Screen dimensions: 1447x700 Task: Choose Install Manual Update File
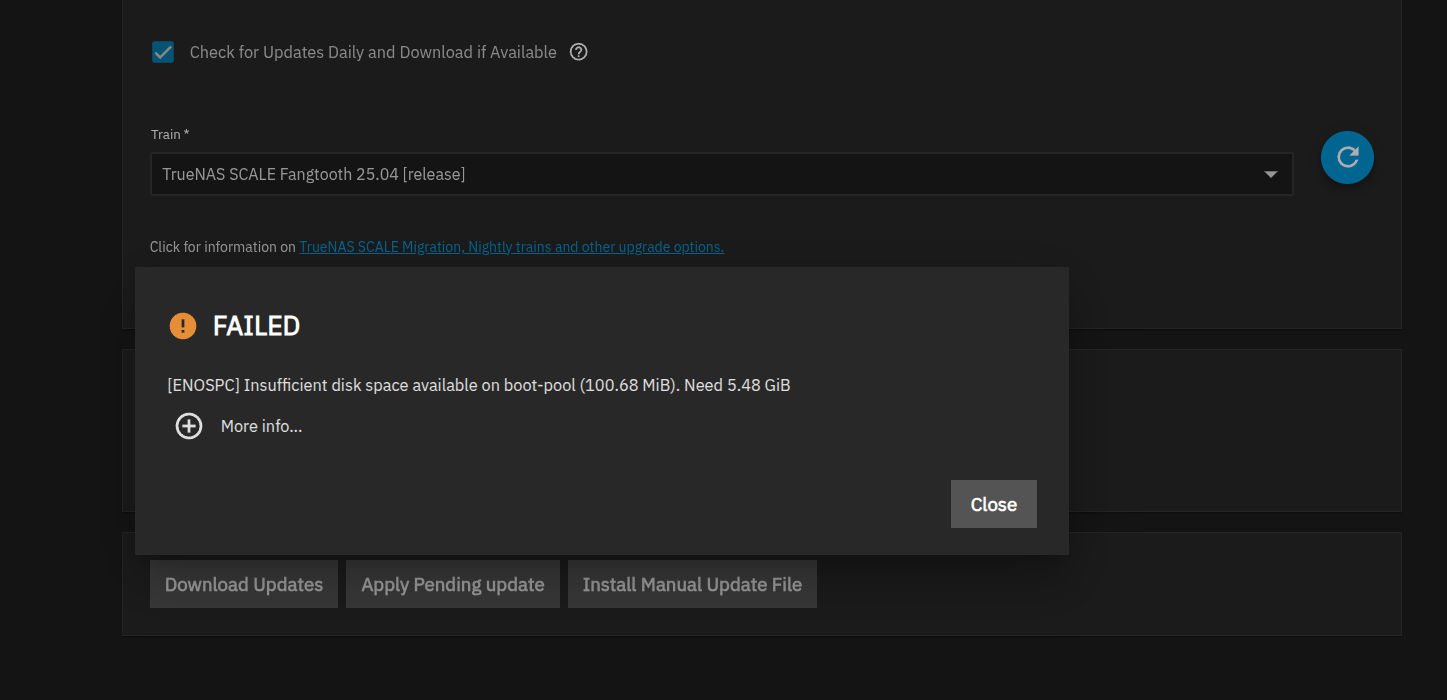pyautogui.click(x=692, y=585)
